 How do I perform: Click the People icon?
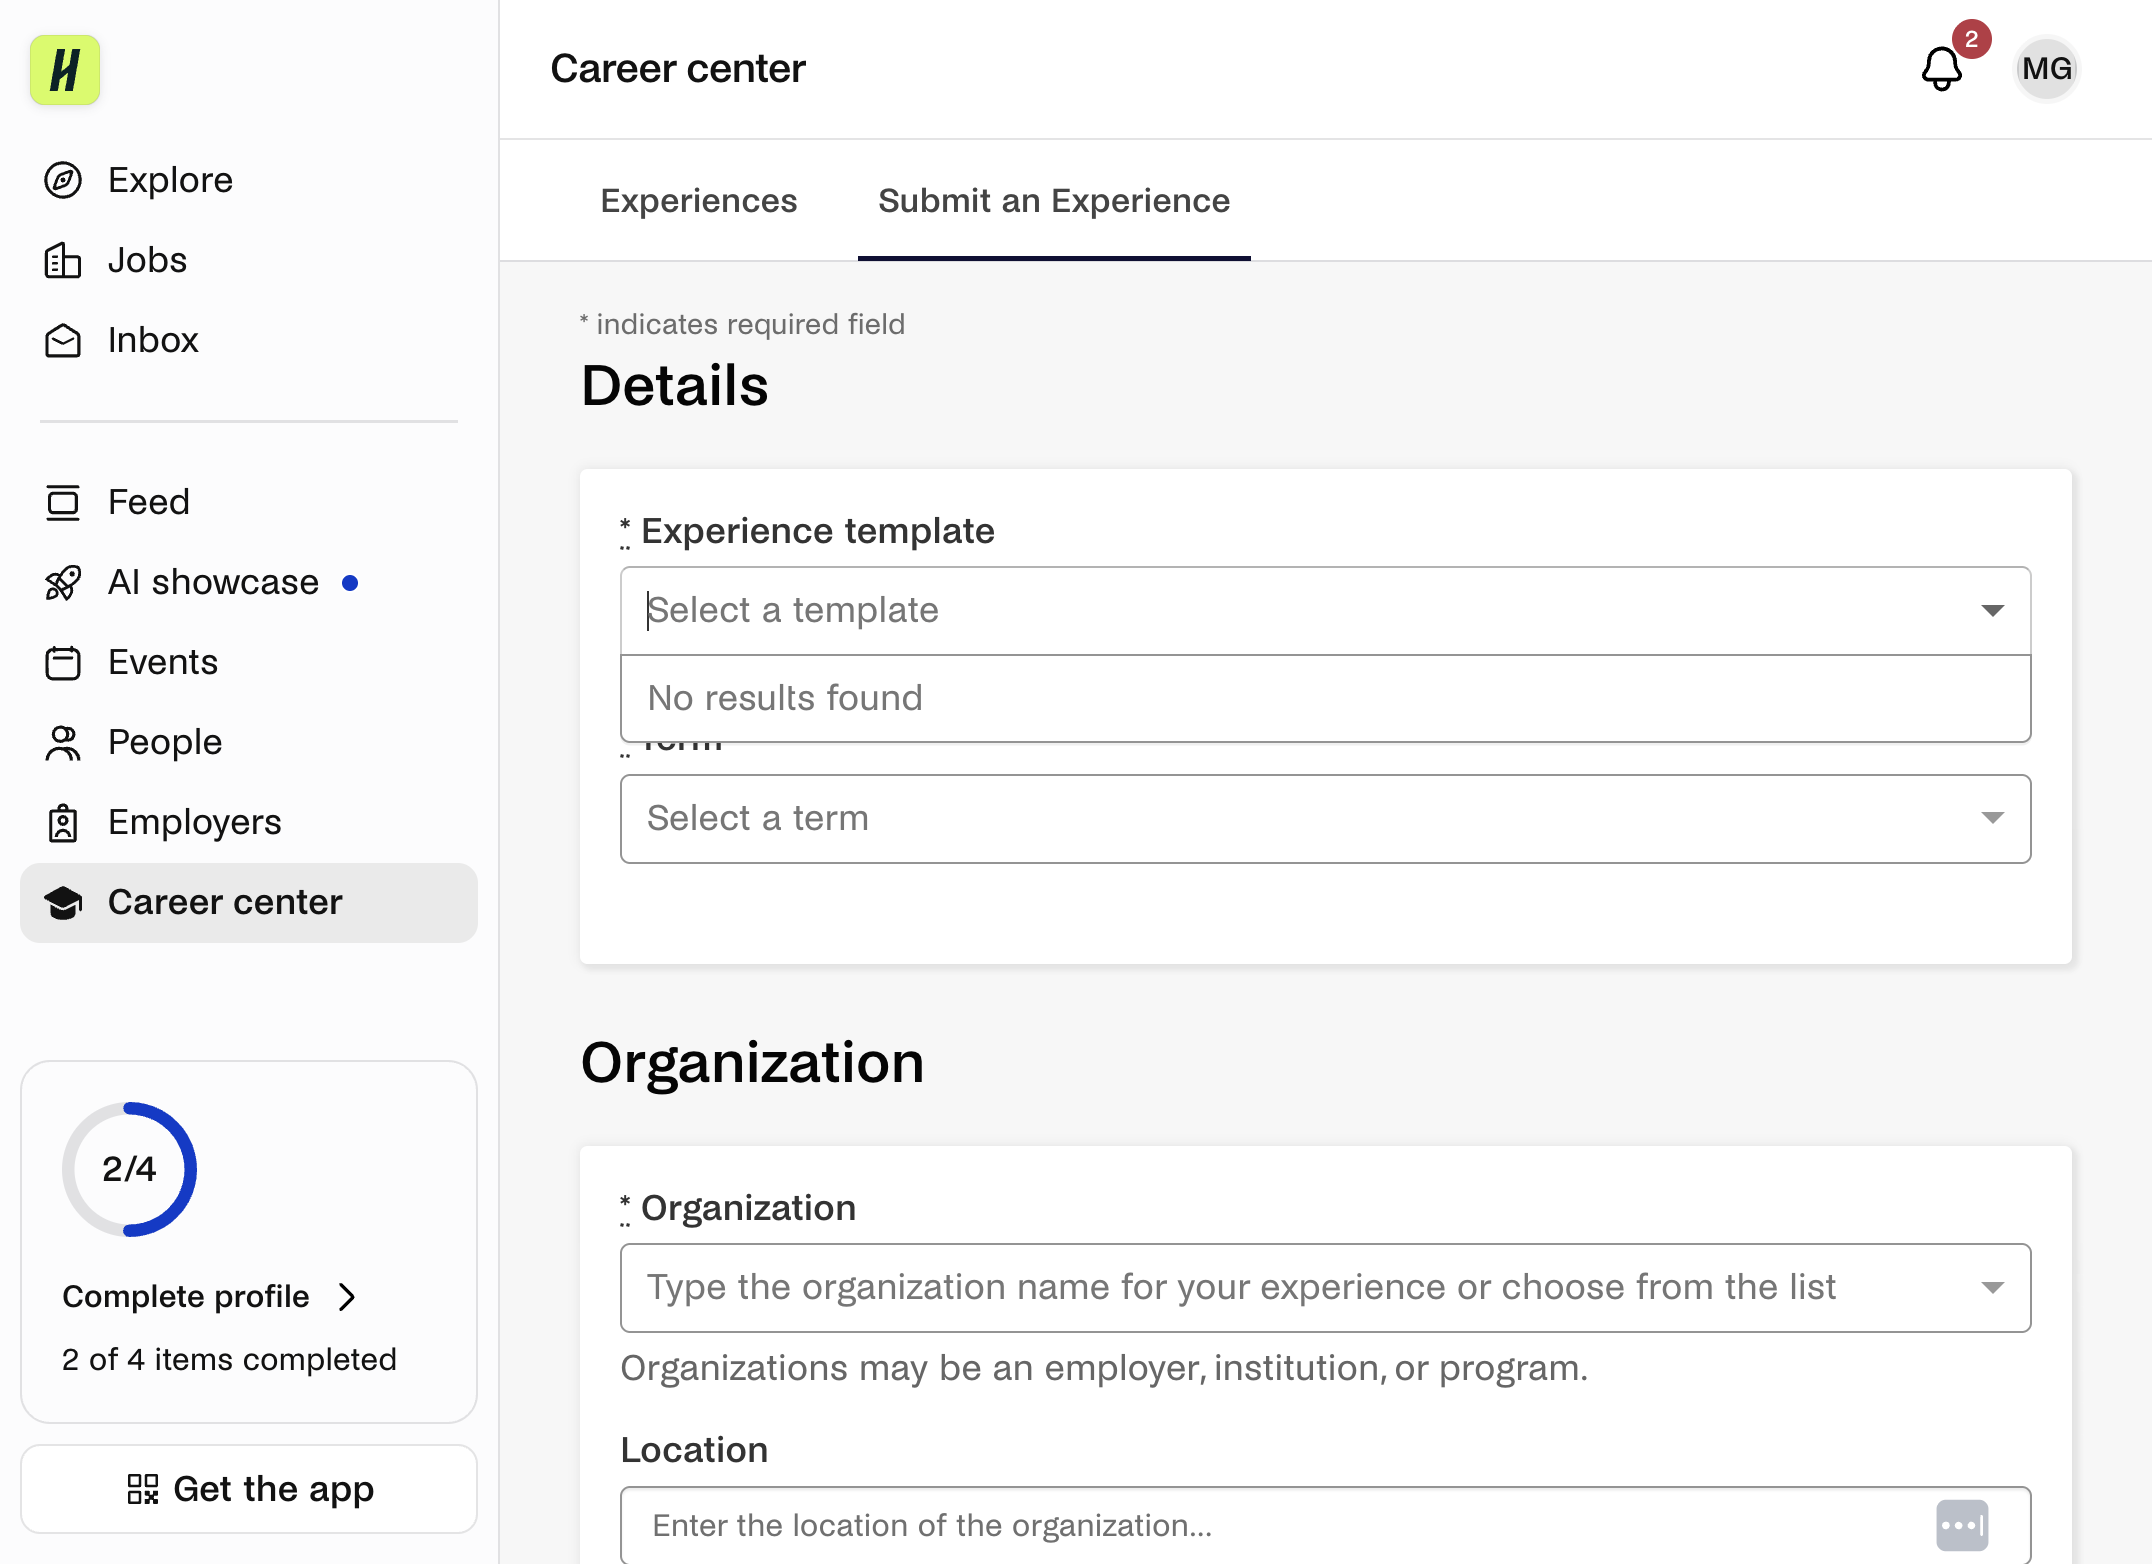[x=63, y=742]
